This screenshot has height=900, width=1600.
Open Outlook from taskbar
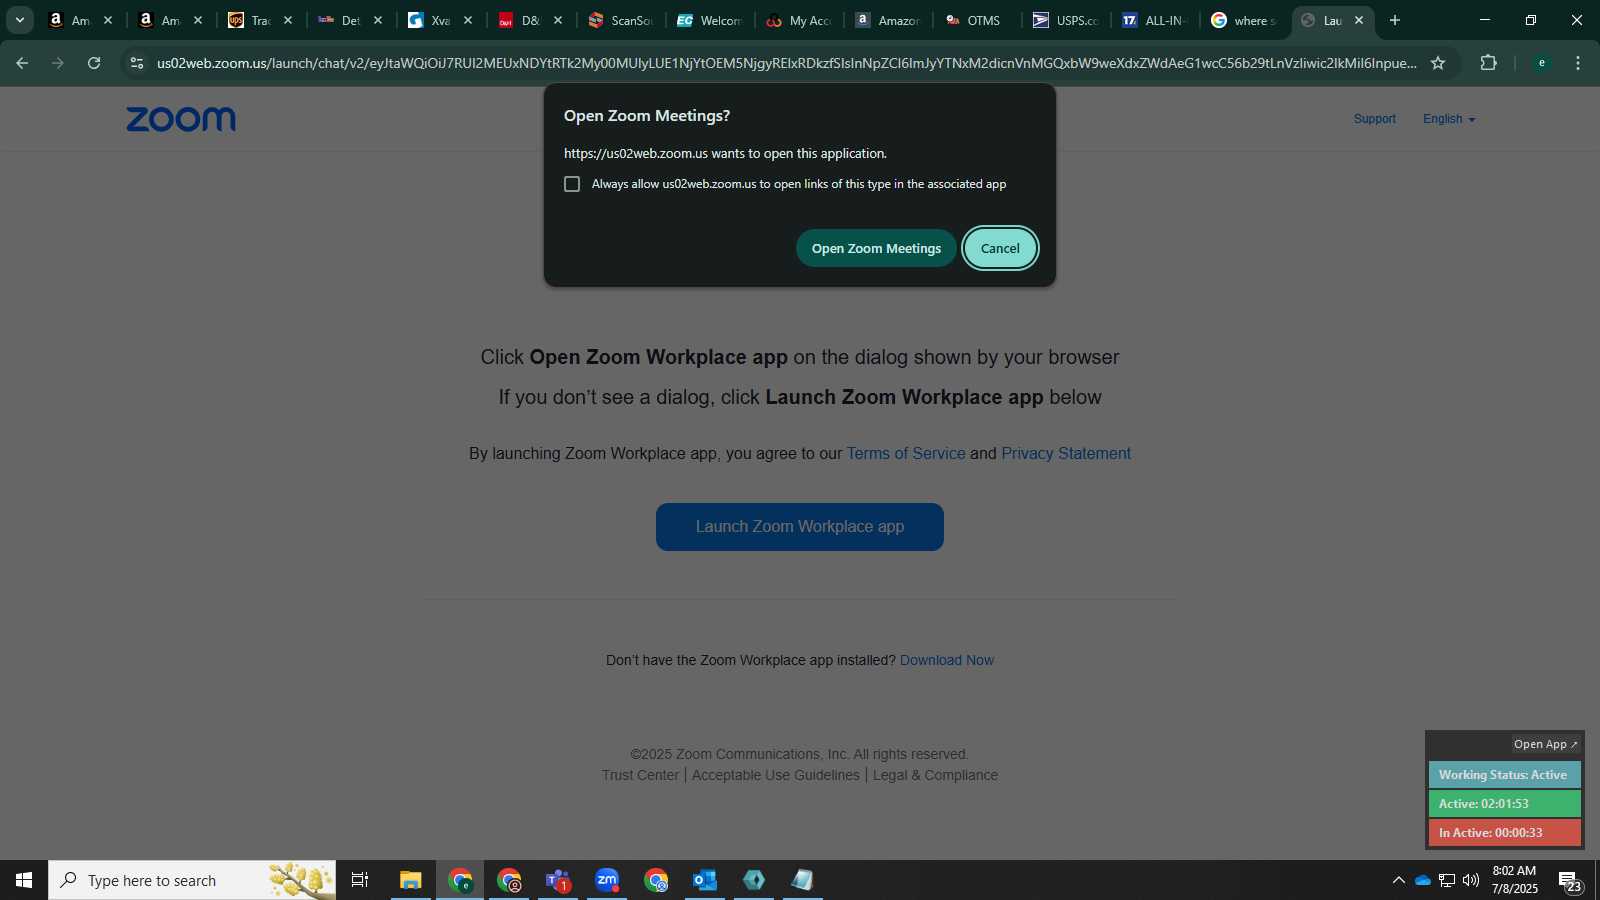pos(705,880)
